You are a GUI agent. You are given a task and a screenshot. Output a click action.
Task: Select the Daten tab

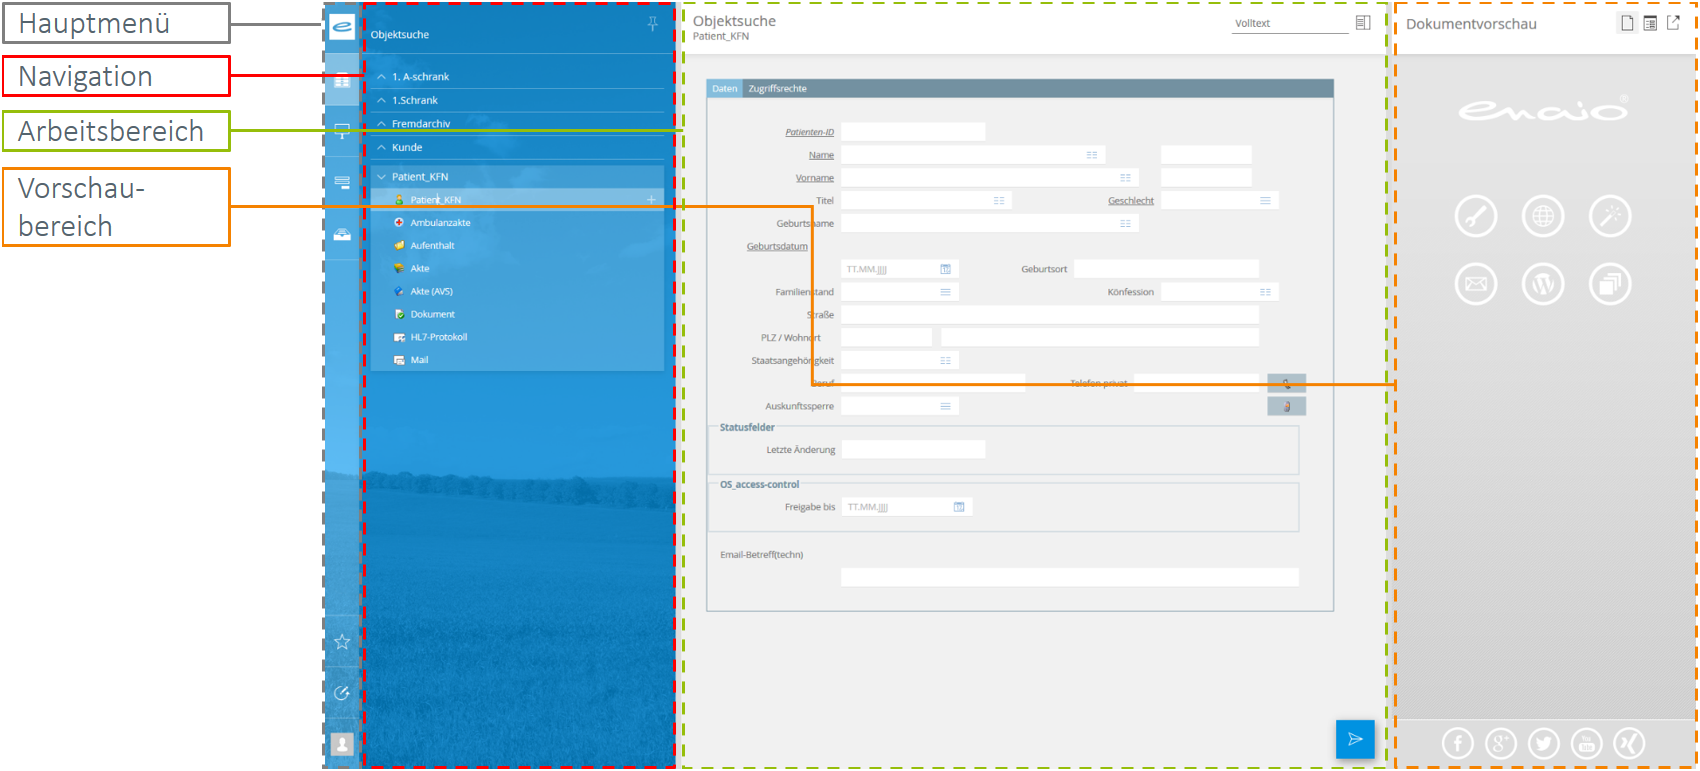[x=724, y=89]
